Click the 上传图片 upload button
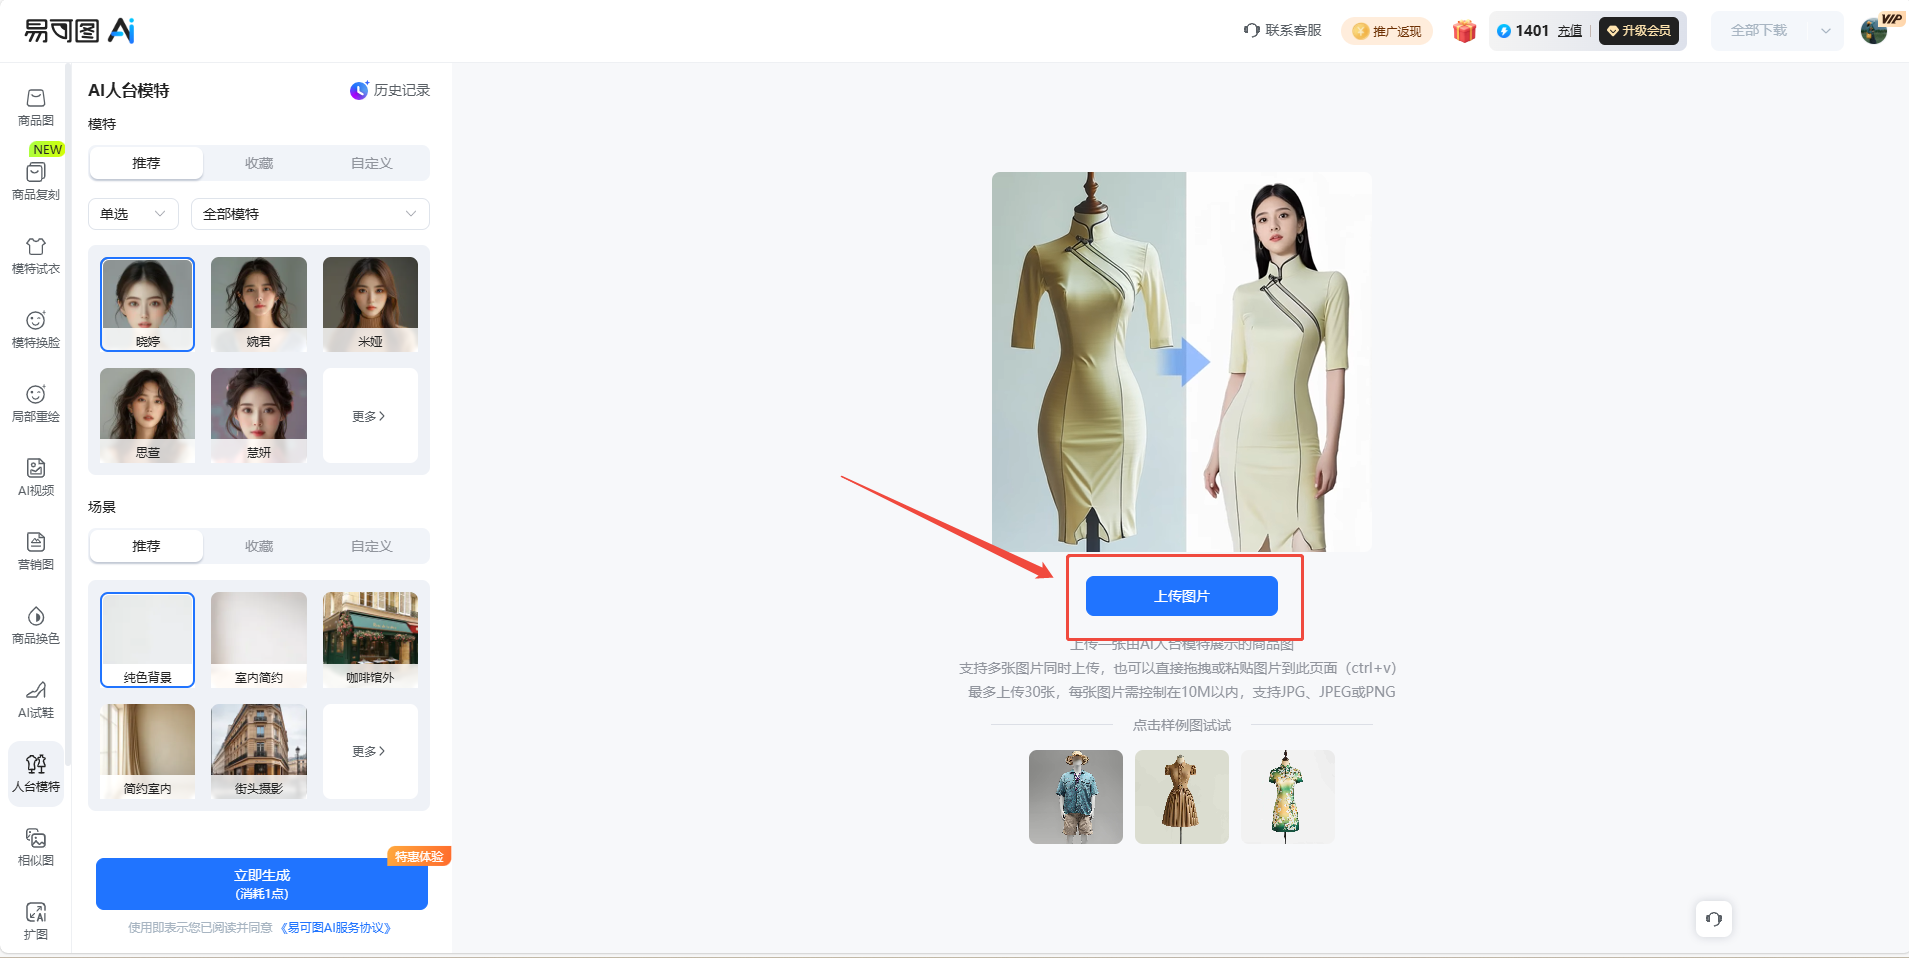This screenshot has width=1909, height=958. 1181,596
